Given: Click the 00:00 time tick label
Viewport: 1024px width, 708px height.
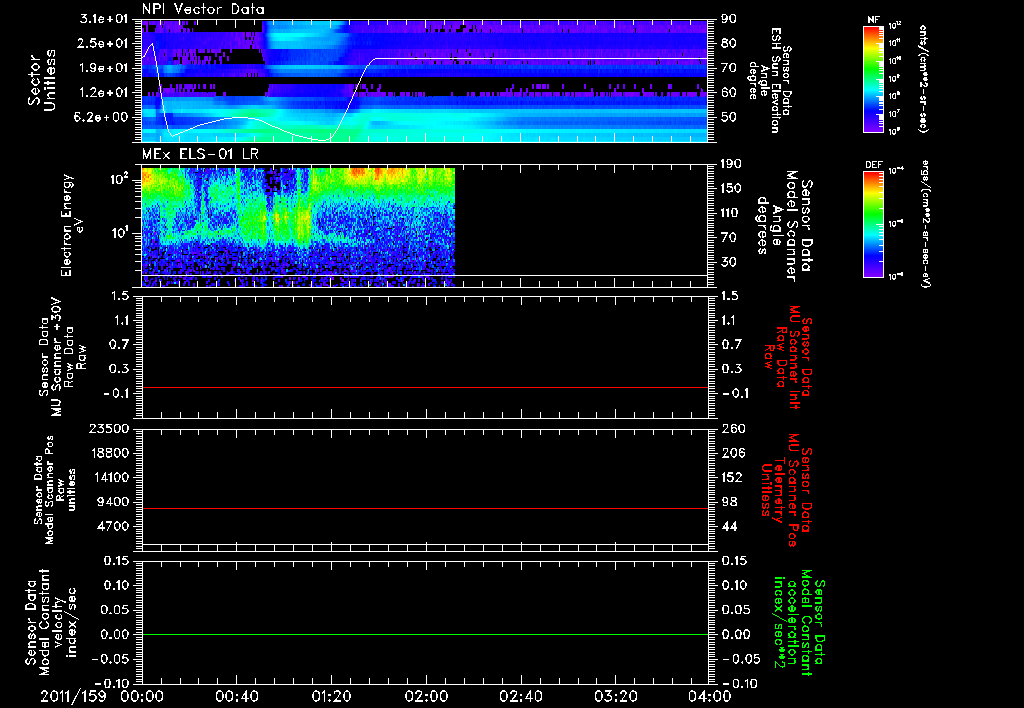Looking at the screenshot, I should (142, 696).
